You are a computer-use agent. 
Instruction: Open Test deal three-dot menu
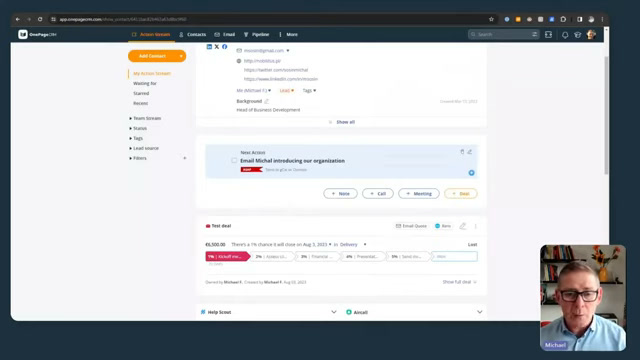476,226
